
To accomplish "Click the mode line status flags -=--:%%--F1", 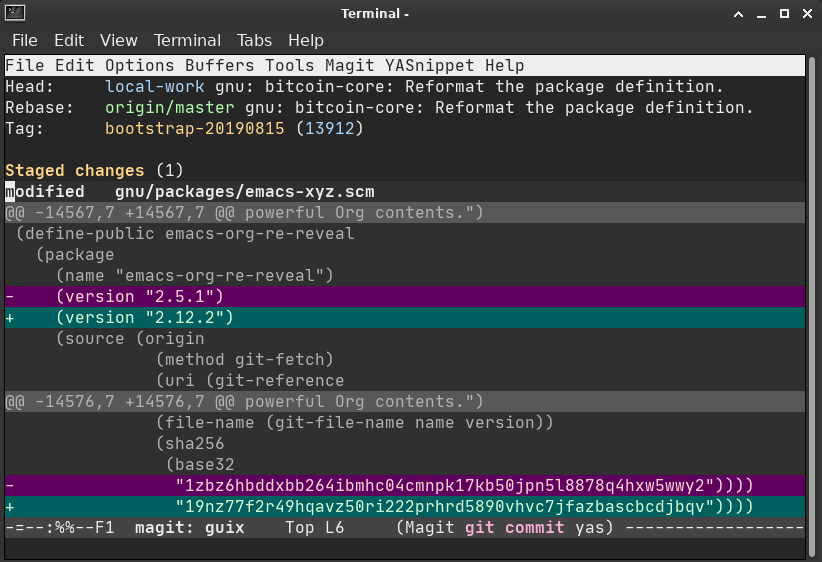I will click(60, 527).
